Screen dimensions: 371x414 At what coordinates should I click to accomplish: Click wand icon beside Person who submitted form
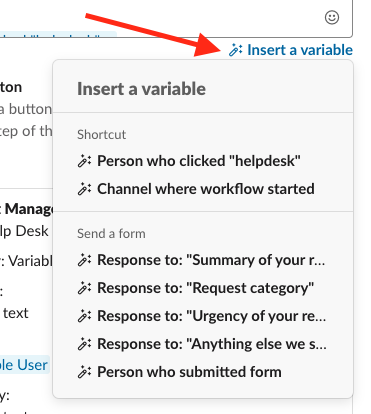coord(84,372)
